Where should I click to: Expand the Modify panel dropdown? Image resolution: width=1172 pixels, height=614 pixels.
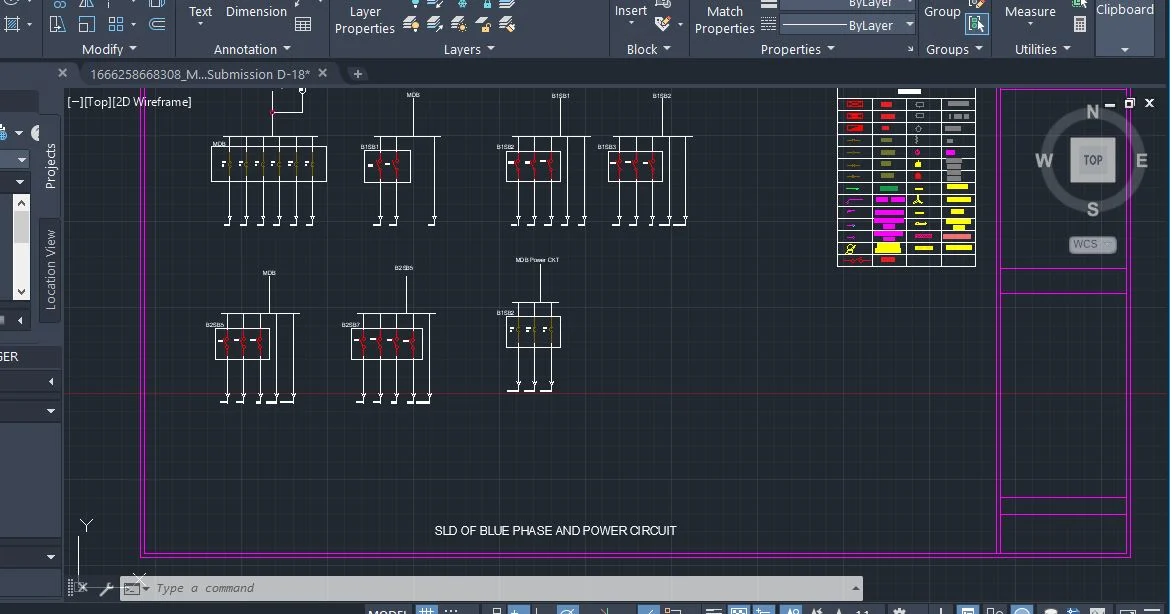(x=133, y=49)
